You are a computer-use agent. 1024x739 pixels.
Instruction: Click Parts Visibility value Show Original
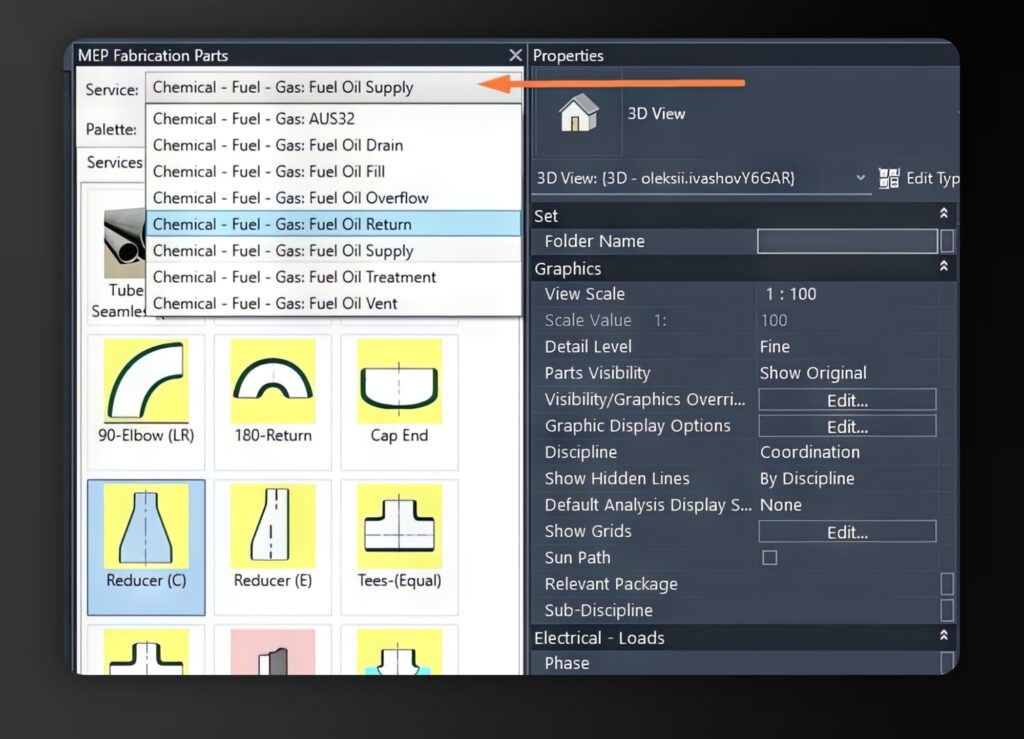[x=813, y=373]
